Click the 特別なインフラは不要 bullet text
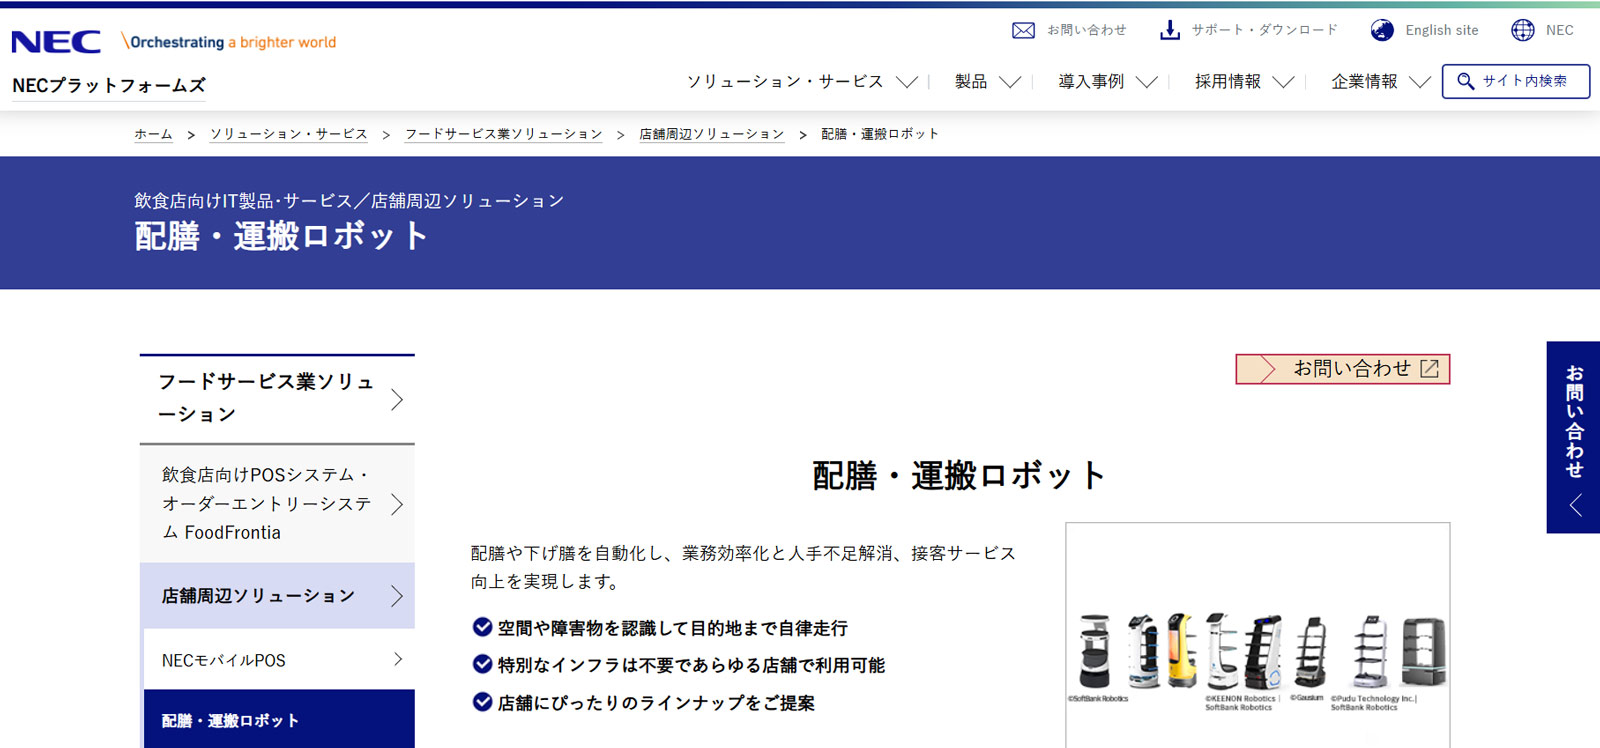This screenshot has height=748, width=1600. [691, 665]
